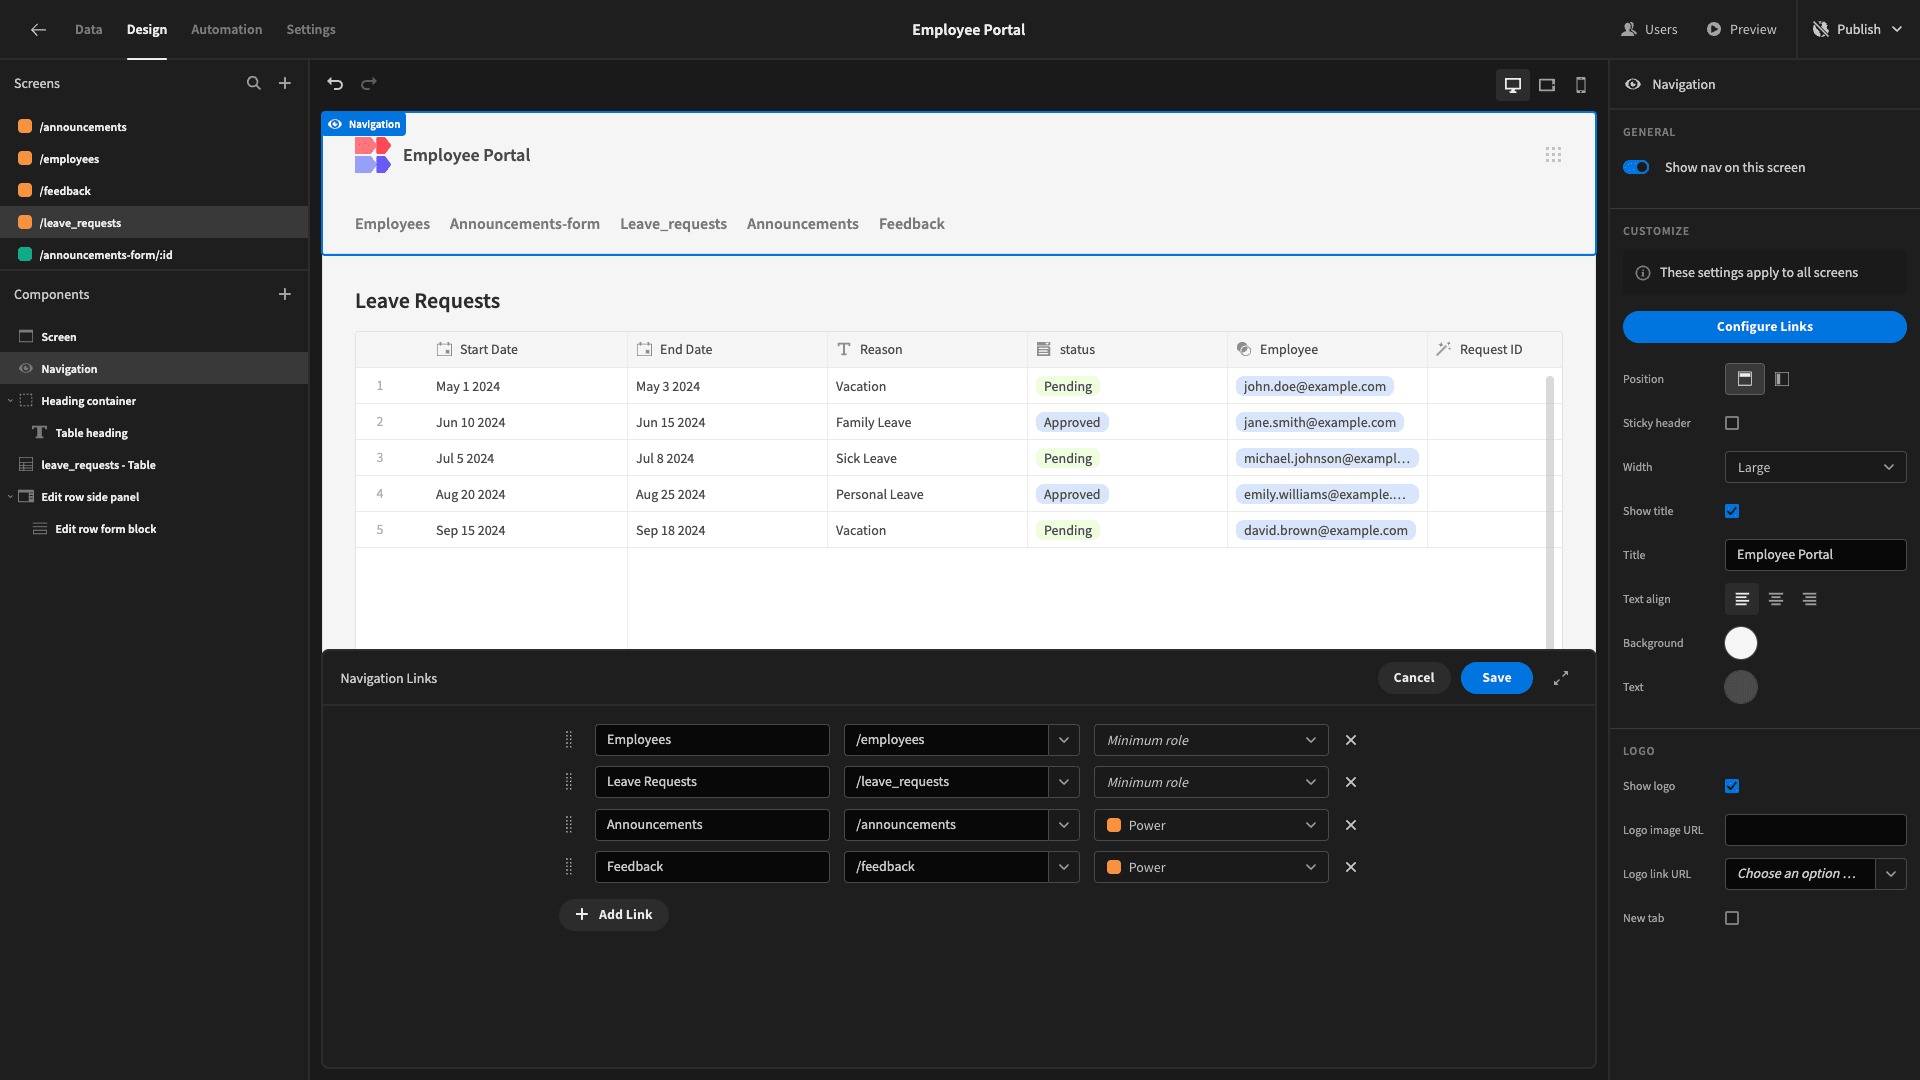Uncheck the Show logo checkbox
The height and width of the screenshot is (1080, 1920).
(1732, 786)
